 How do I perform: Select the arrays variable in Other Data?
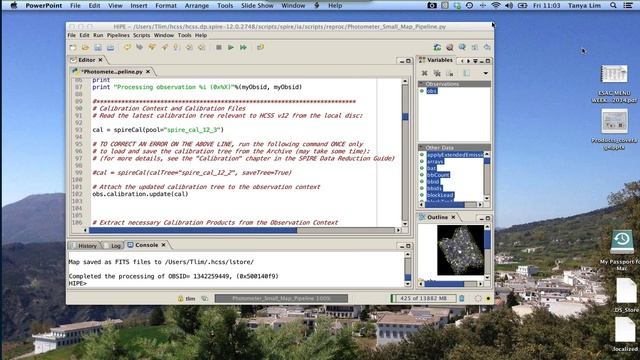click(435, 162)
